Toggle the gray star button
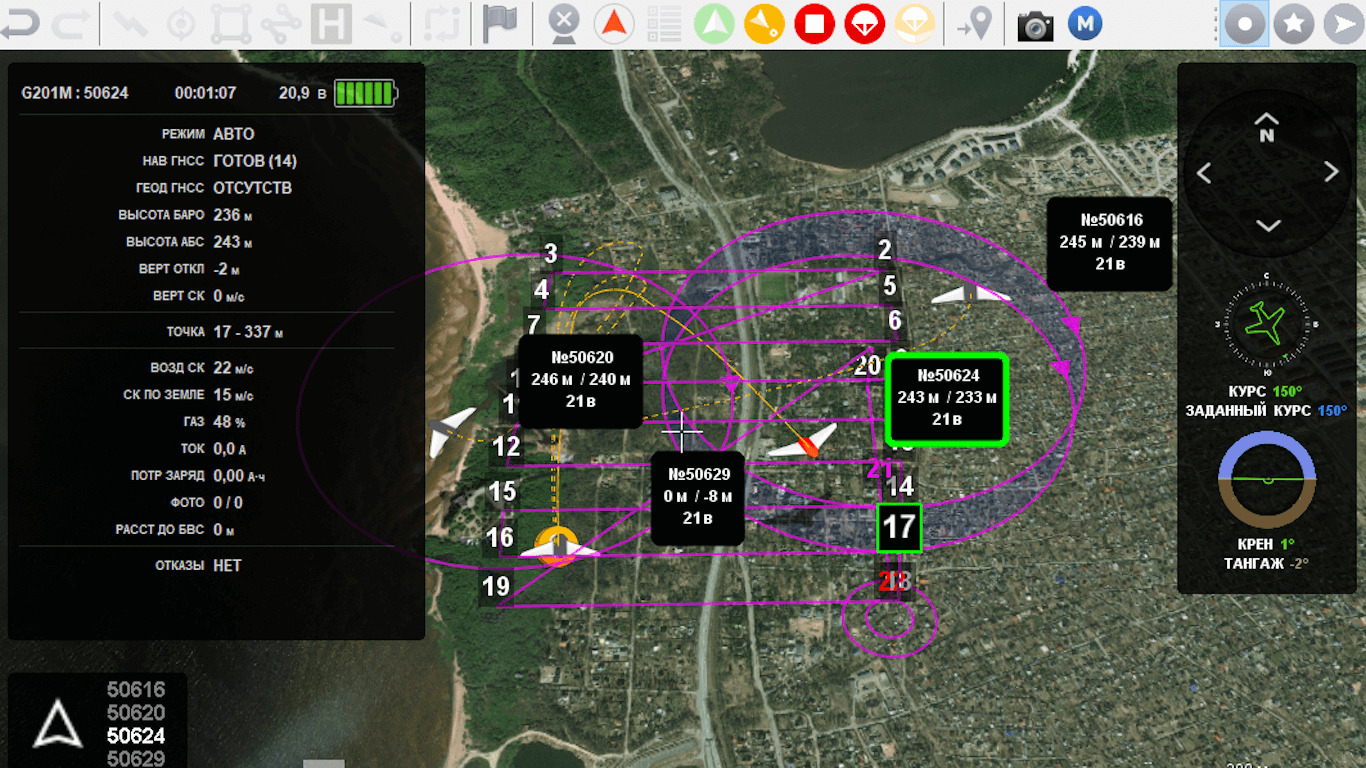Screen dimensions: 1366x768 pos(1293,23)
